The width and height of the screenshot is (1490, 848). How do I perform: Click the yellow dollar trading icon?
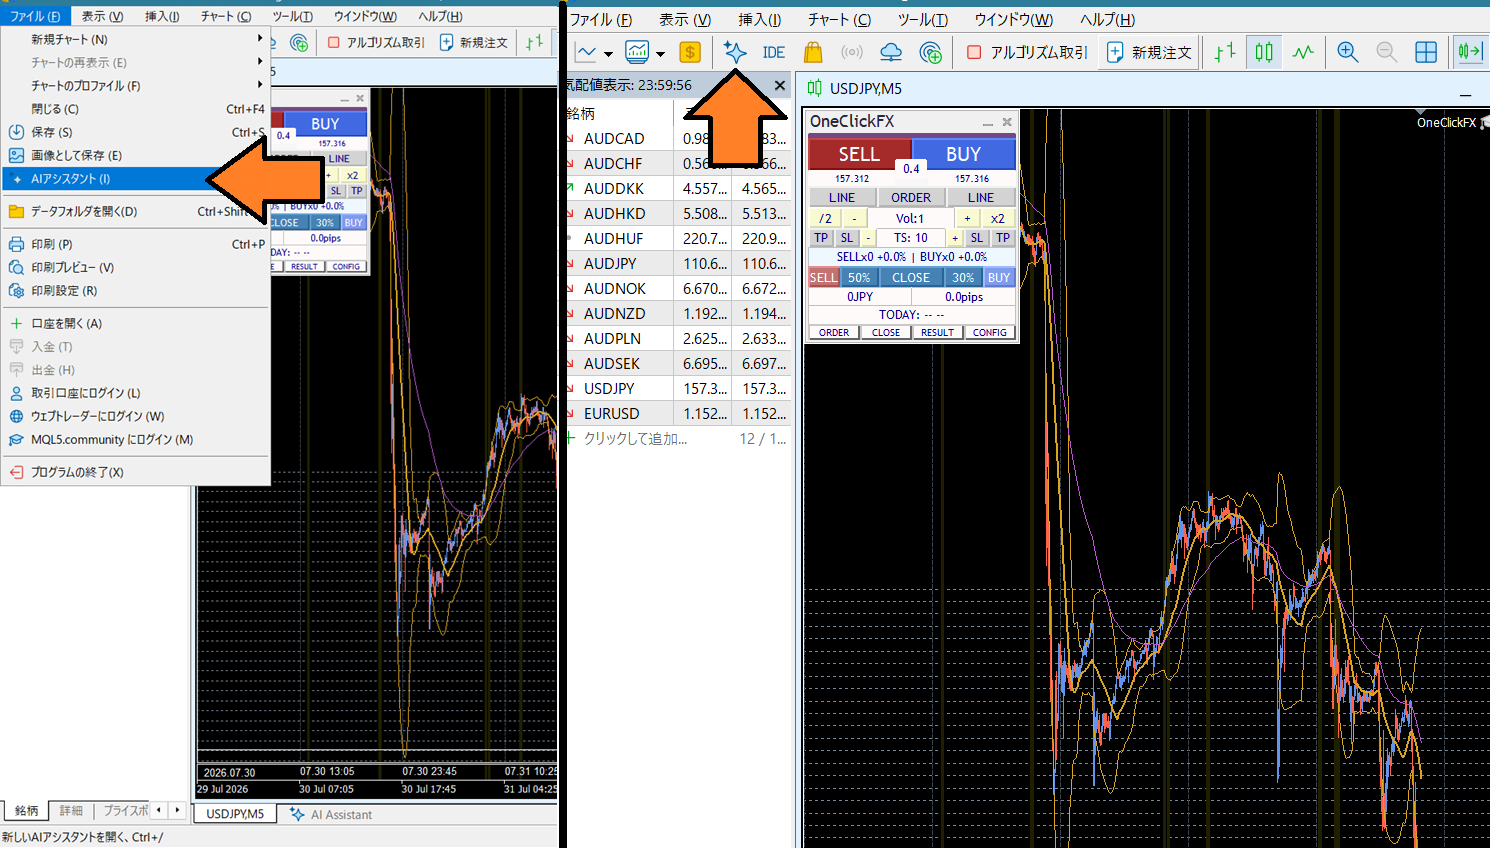coord(689,52)
